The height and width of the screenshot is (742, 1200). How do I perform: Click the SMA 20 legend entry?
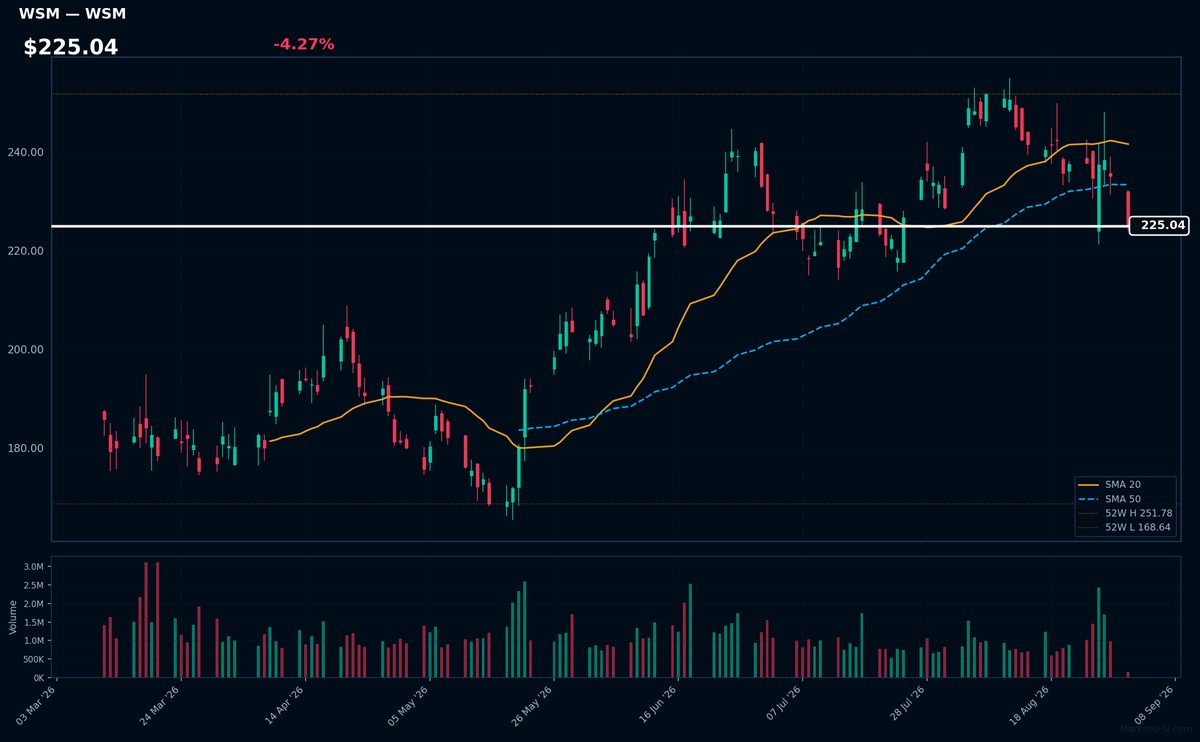point(1123,484)
